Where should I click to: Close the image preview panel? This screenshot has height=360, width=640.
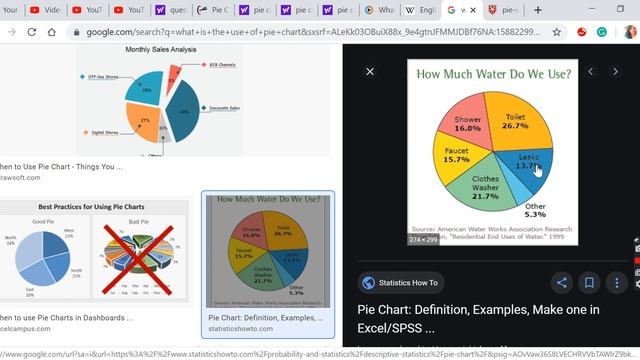(370, 71)
